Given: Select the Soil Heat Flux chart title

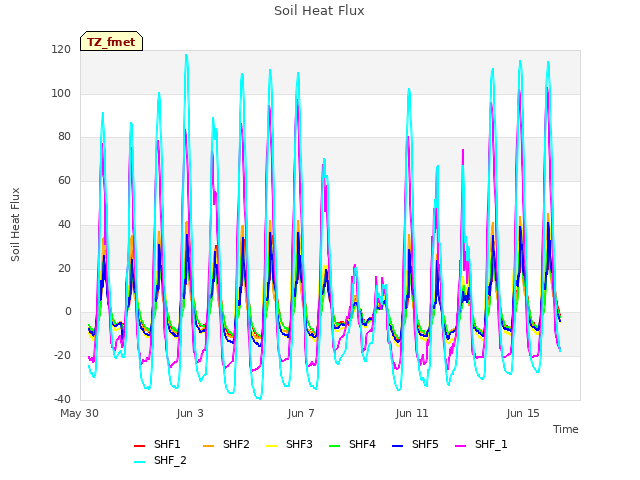Looking at the screenshot, I should click(319, 11).
